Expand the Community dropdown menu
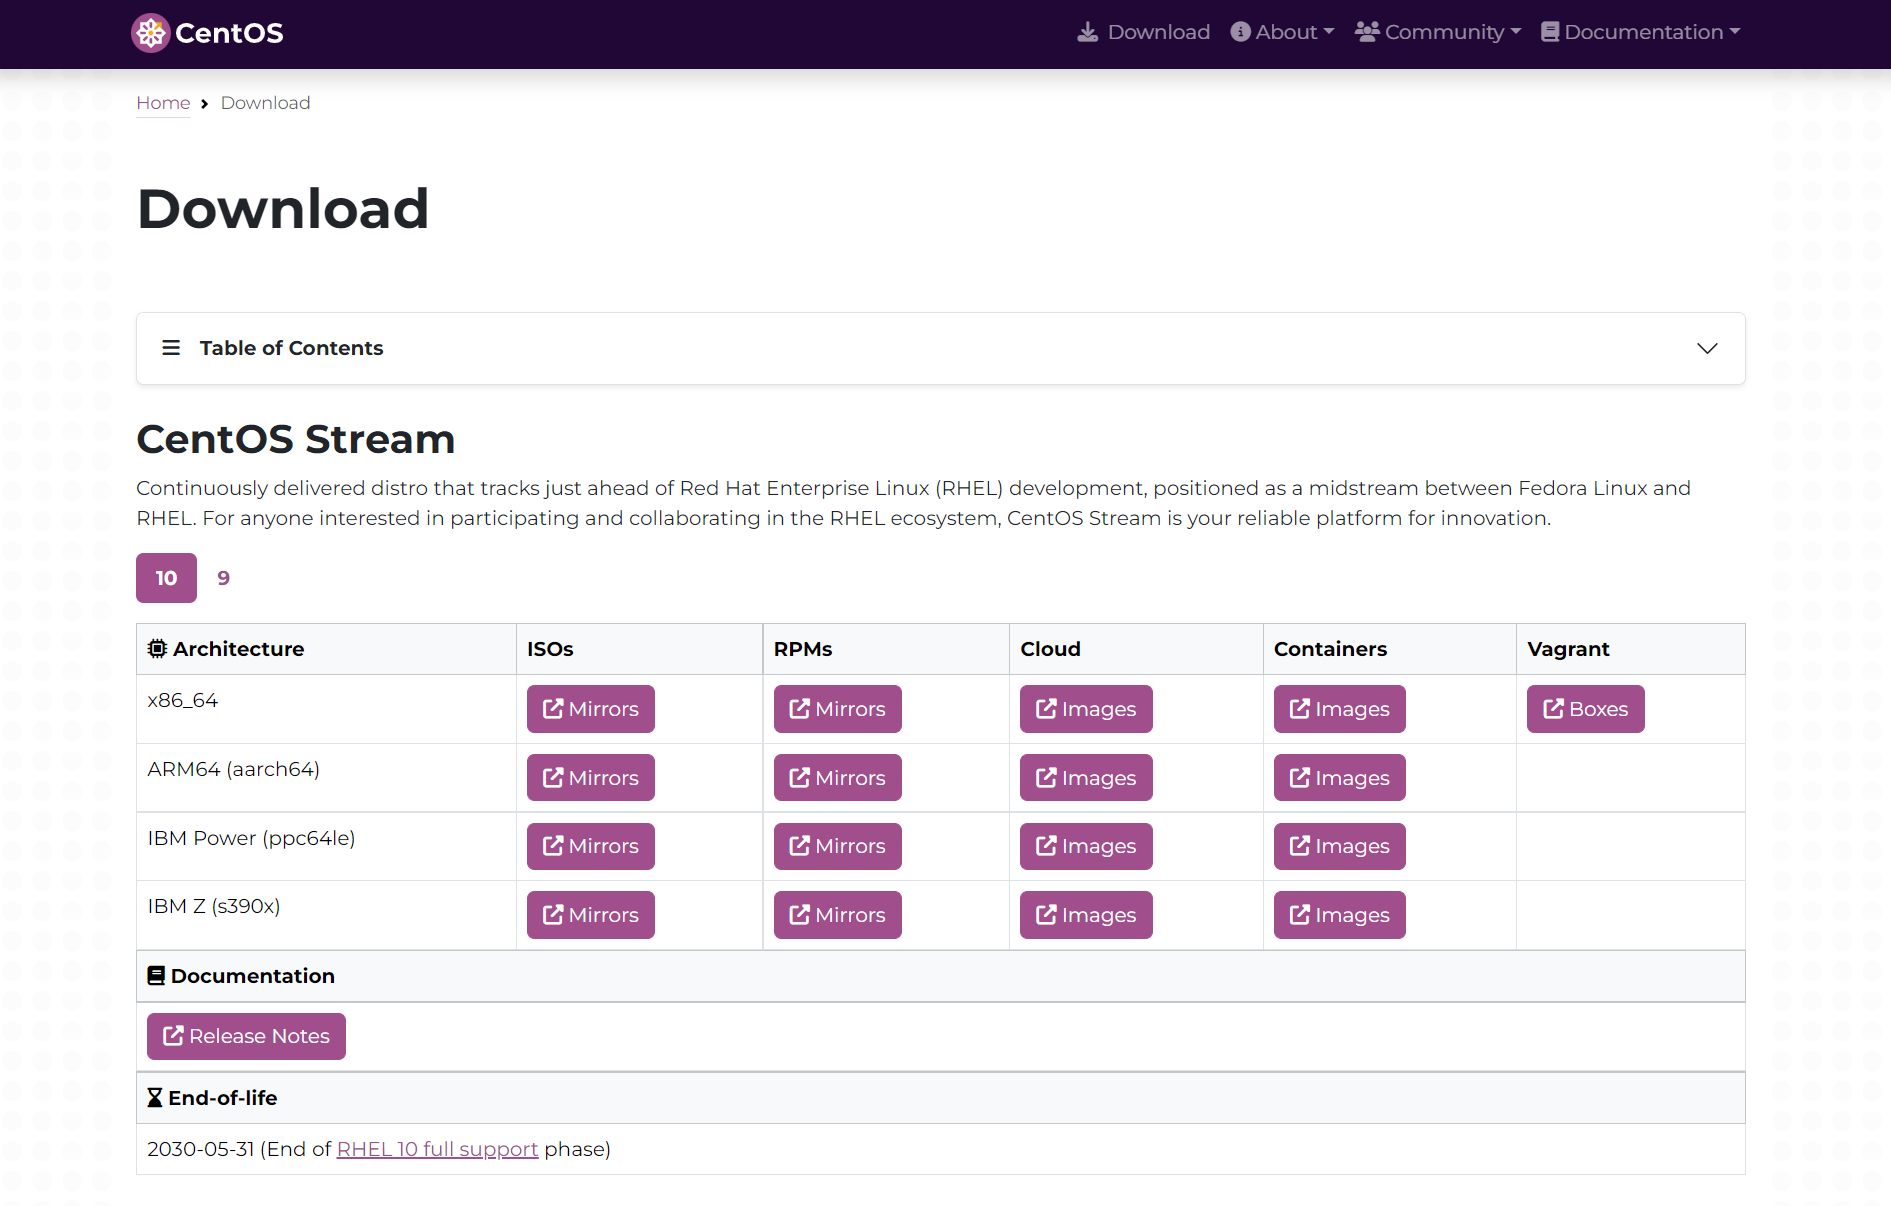The image size is (1891, 1206). click(1438, 32)
